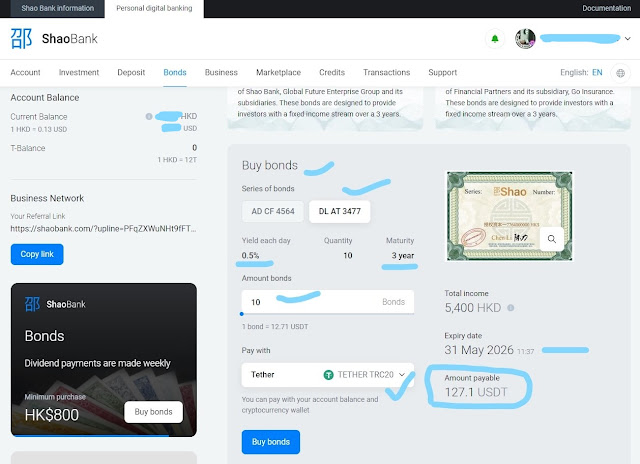Open the Marketplace menu item
640x464 pixels.
278,73
